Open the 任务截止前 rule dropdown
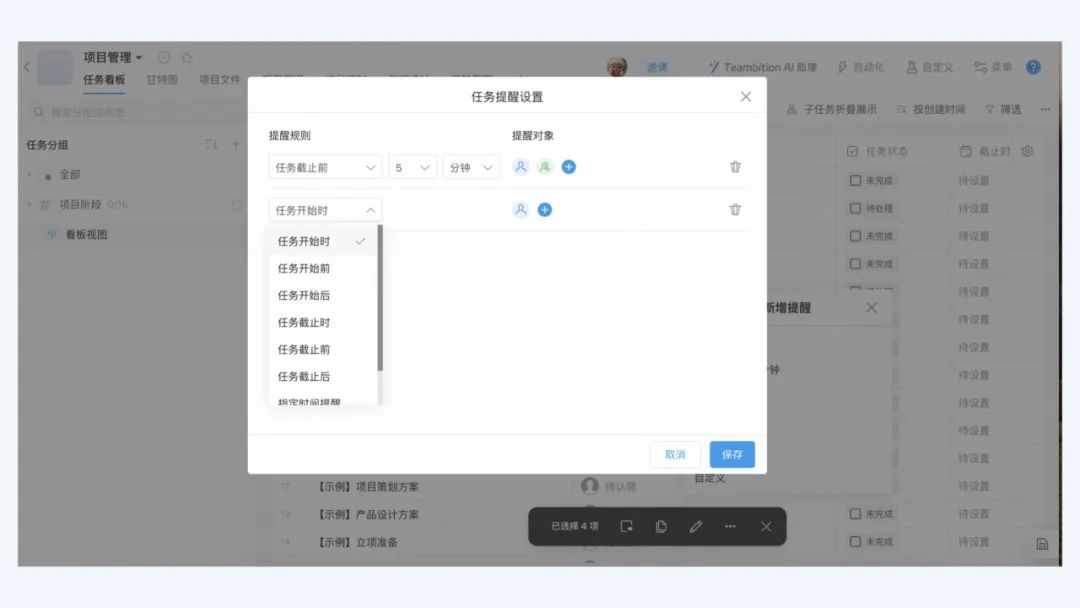1080x608 pixels. pos(325,168)
